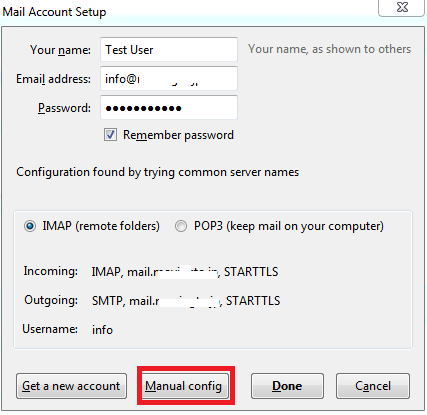This screenshot has width=427, height=415.
Task: Close the Mail Account Setup dialog
Action: (402, 7)
